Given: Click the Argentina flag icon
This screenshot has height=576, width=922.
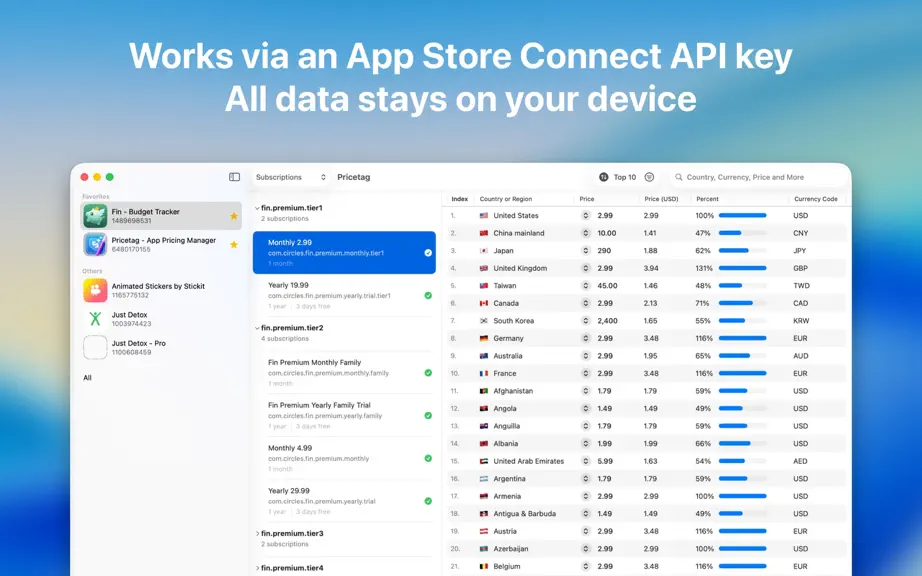Looking at the screenshot, I should (x=484, y=479).
